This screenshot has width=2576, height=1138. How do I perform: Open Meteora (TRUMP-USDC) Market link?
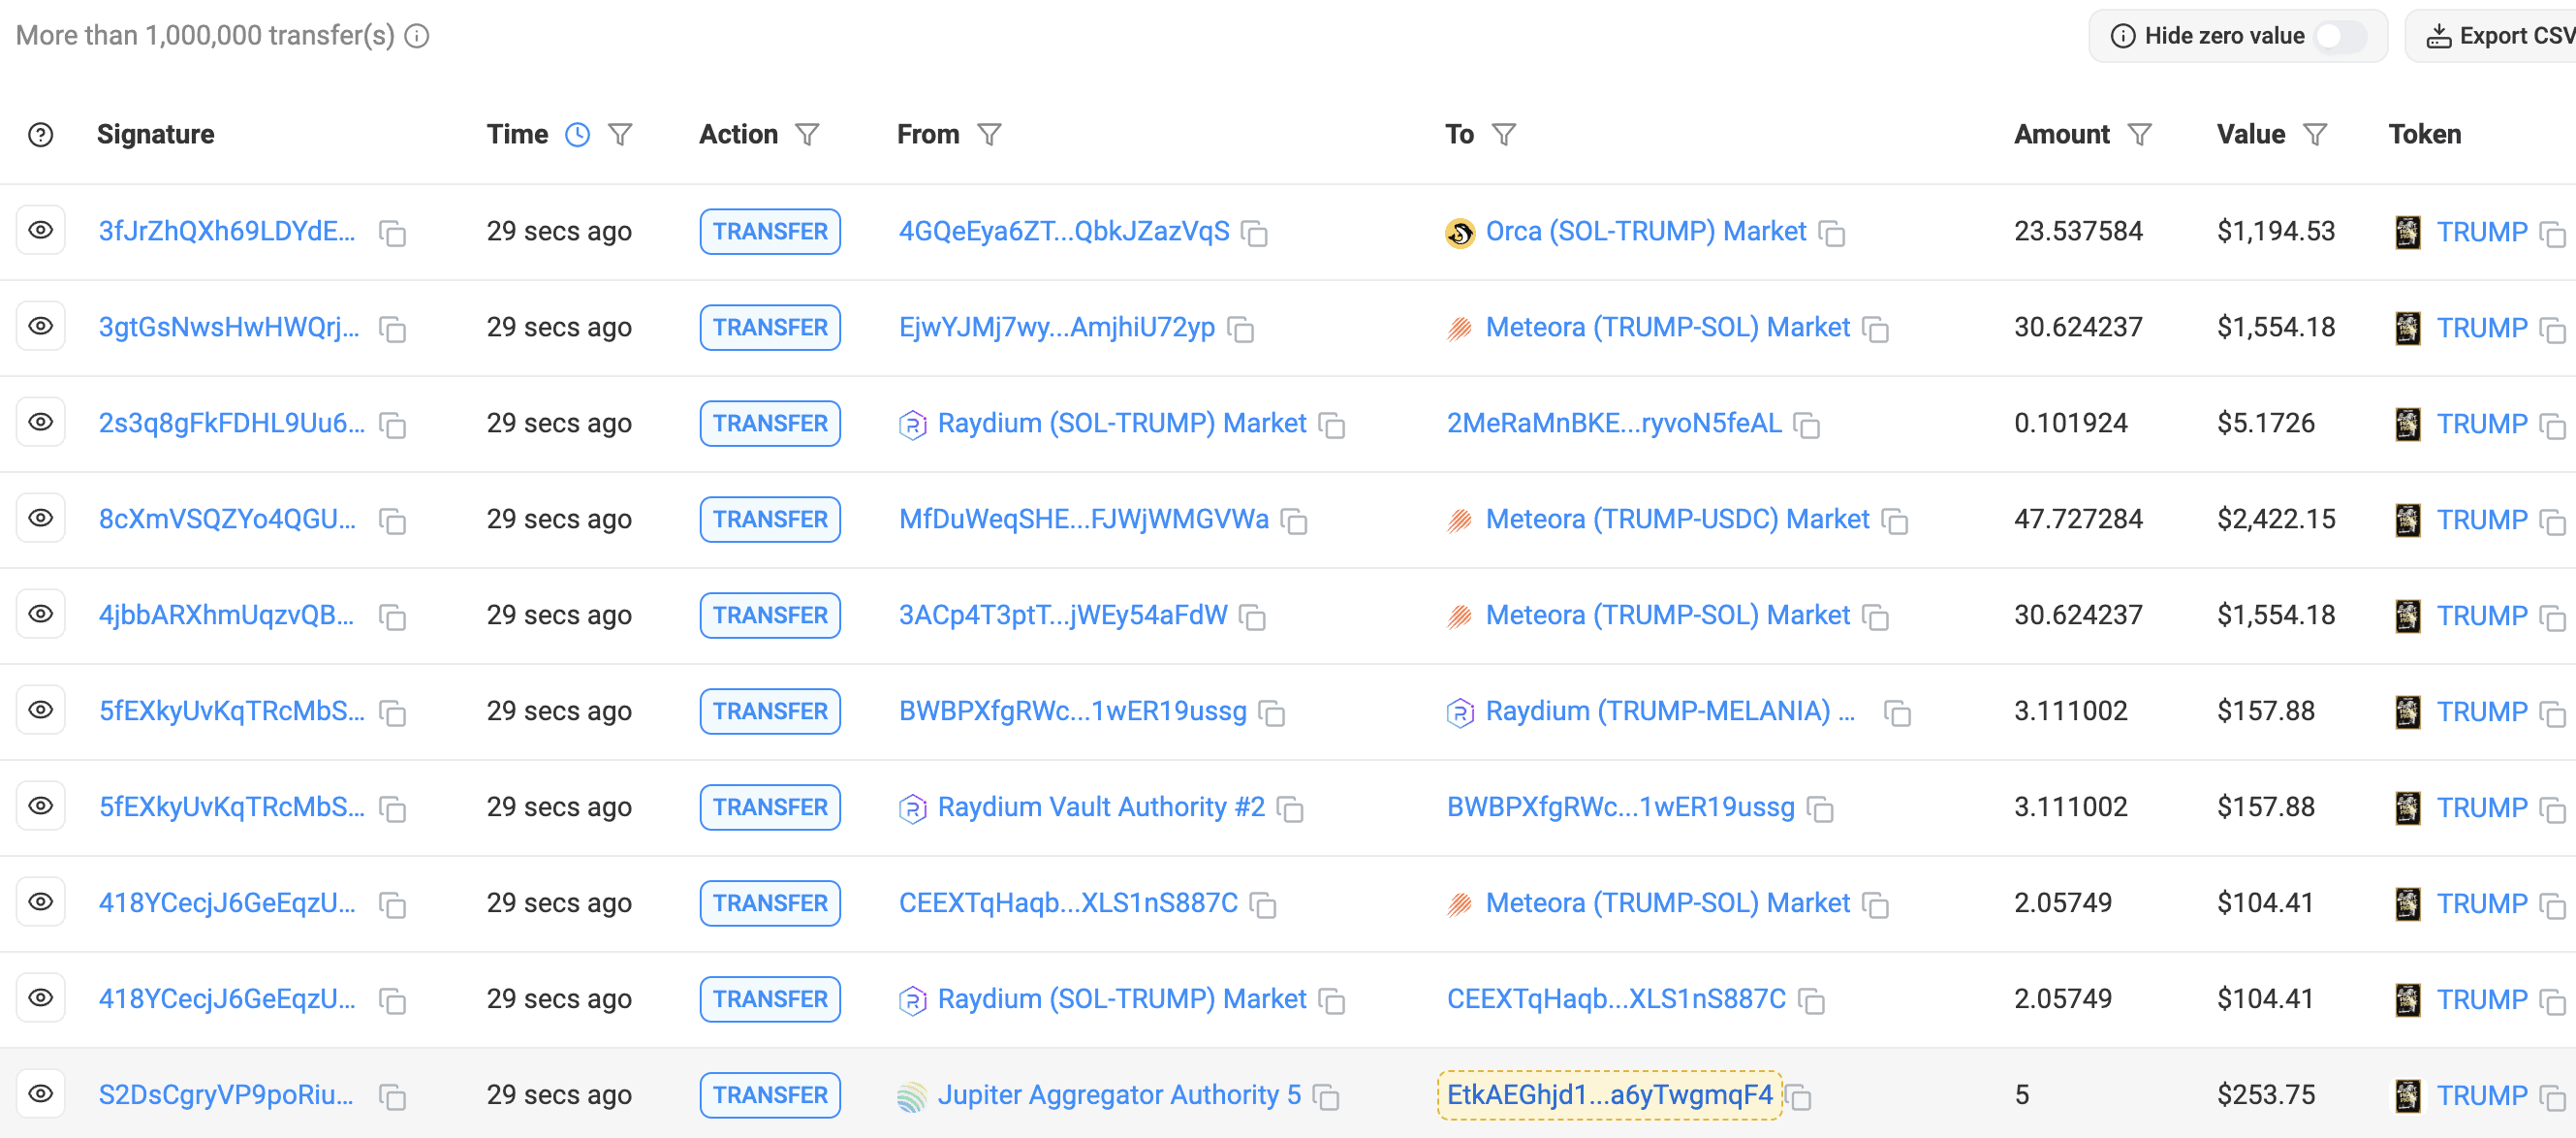click(1676, 519)
